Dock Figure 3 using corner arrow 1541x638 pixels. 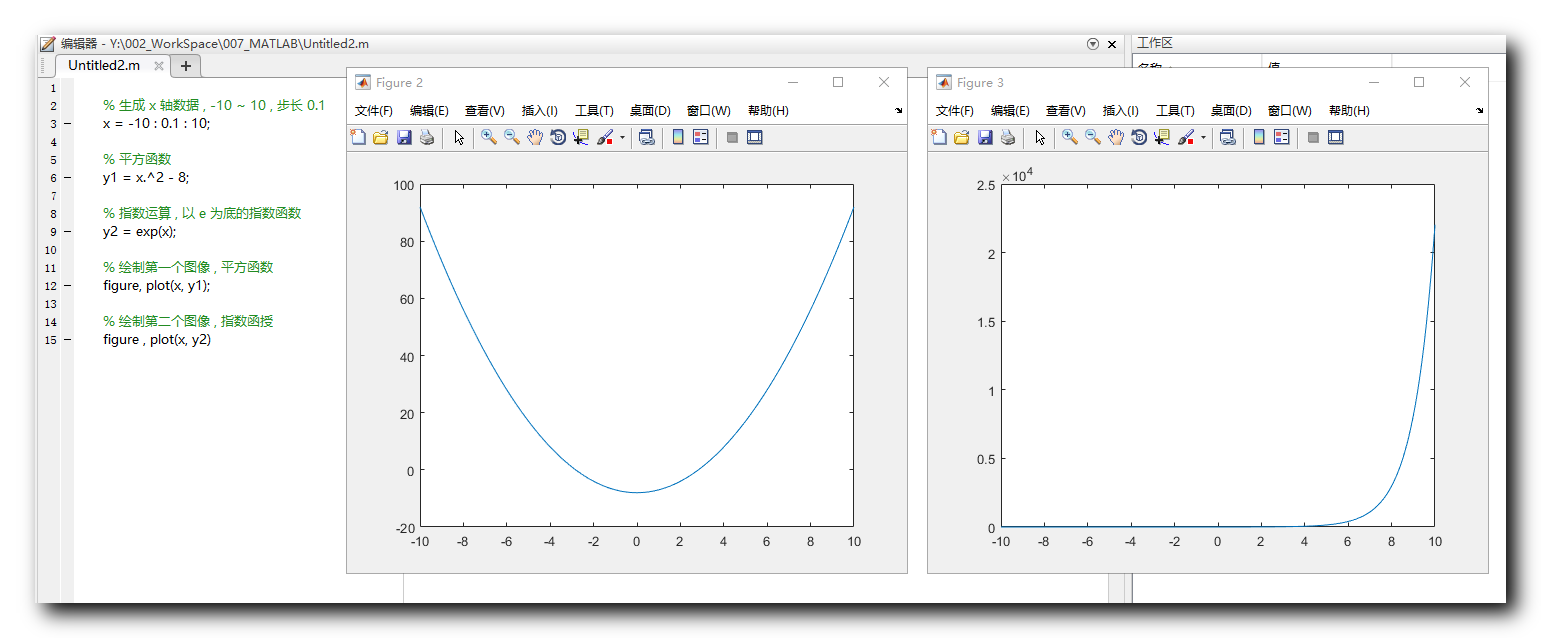point(1479,111)
